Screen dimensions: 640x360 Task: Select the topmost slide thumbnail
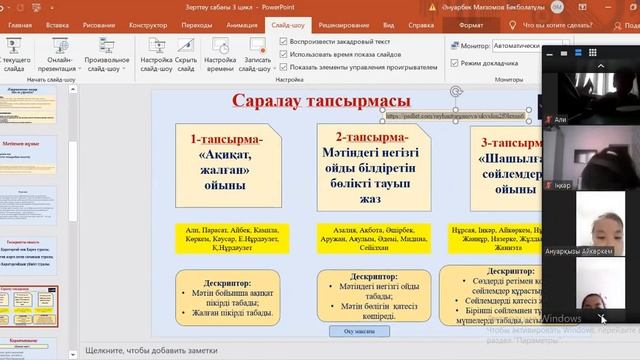pos(28,104)
